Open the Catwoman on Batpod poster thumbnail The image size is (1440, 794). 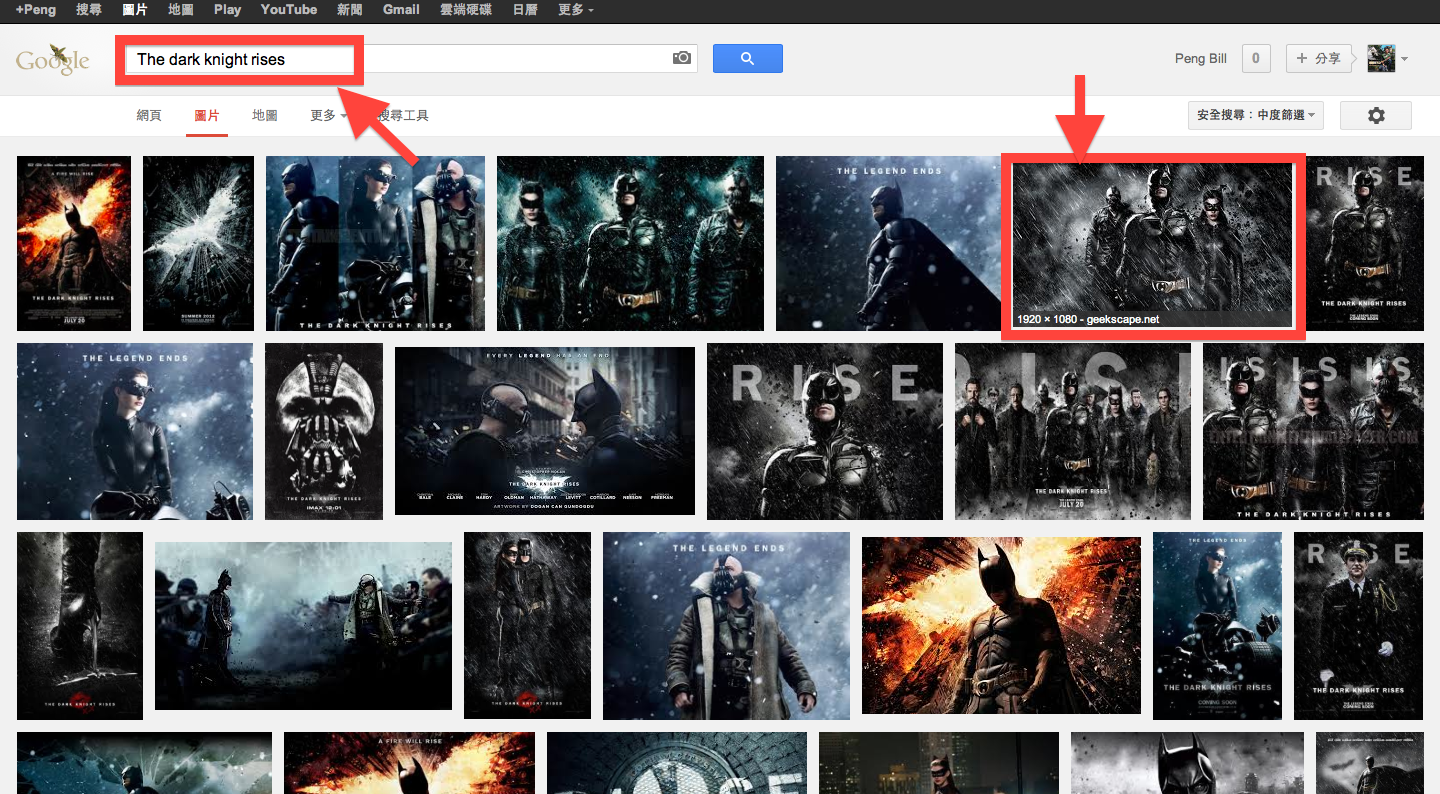1217,626
